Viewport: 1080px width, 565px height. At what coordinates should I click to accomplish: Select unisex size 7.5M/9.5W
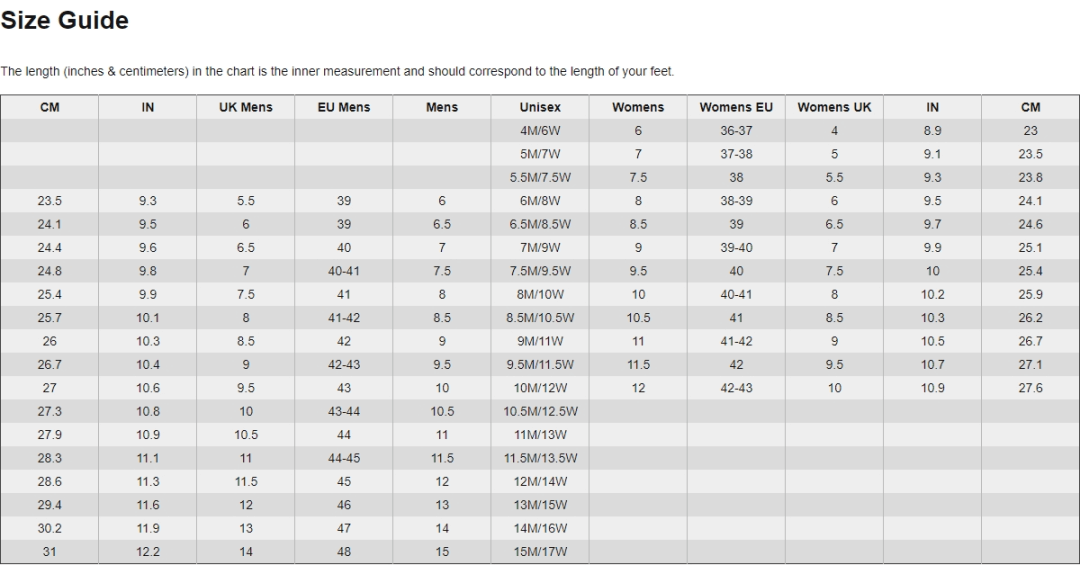point(540,271)
